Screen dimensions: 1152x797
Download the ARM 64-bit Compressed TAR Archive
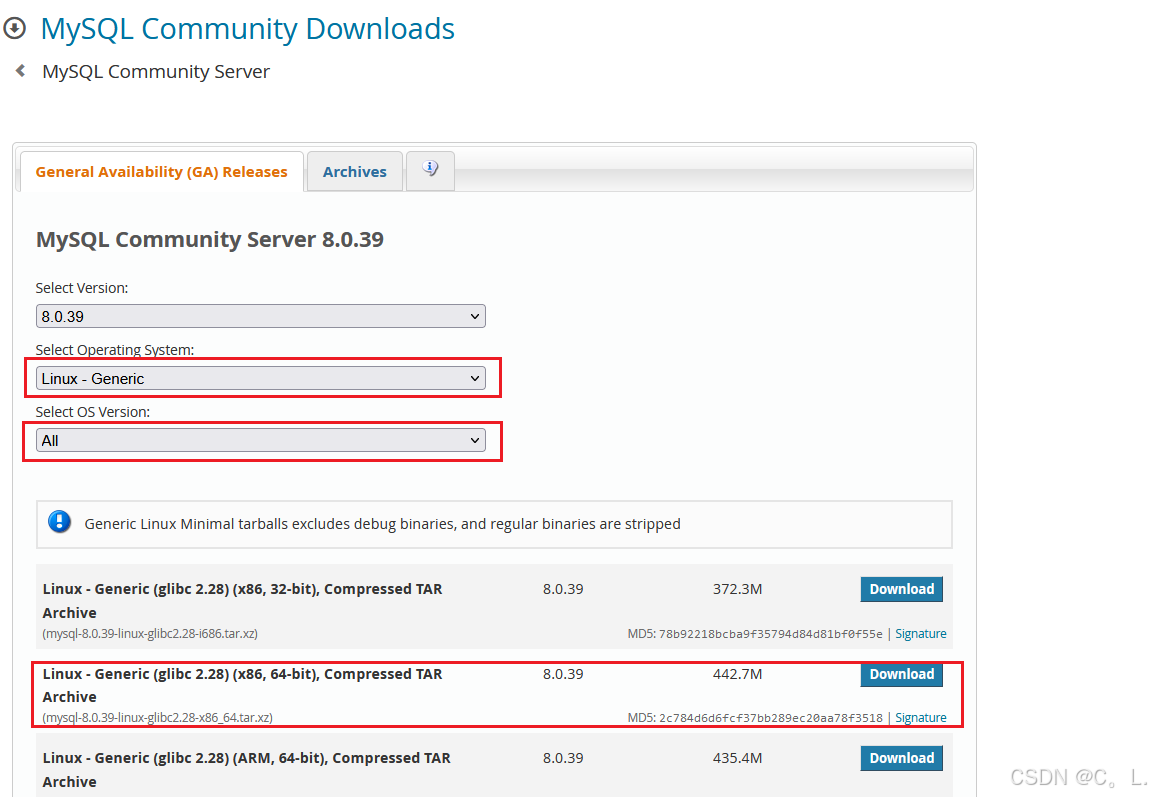pos(901,758)
